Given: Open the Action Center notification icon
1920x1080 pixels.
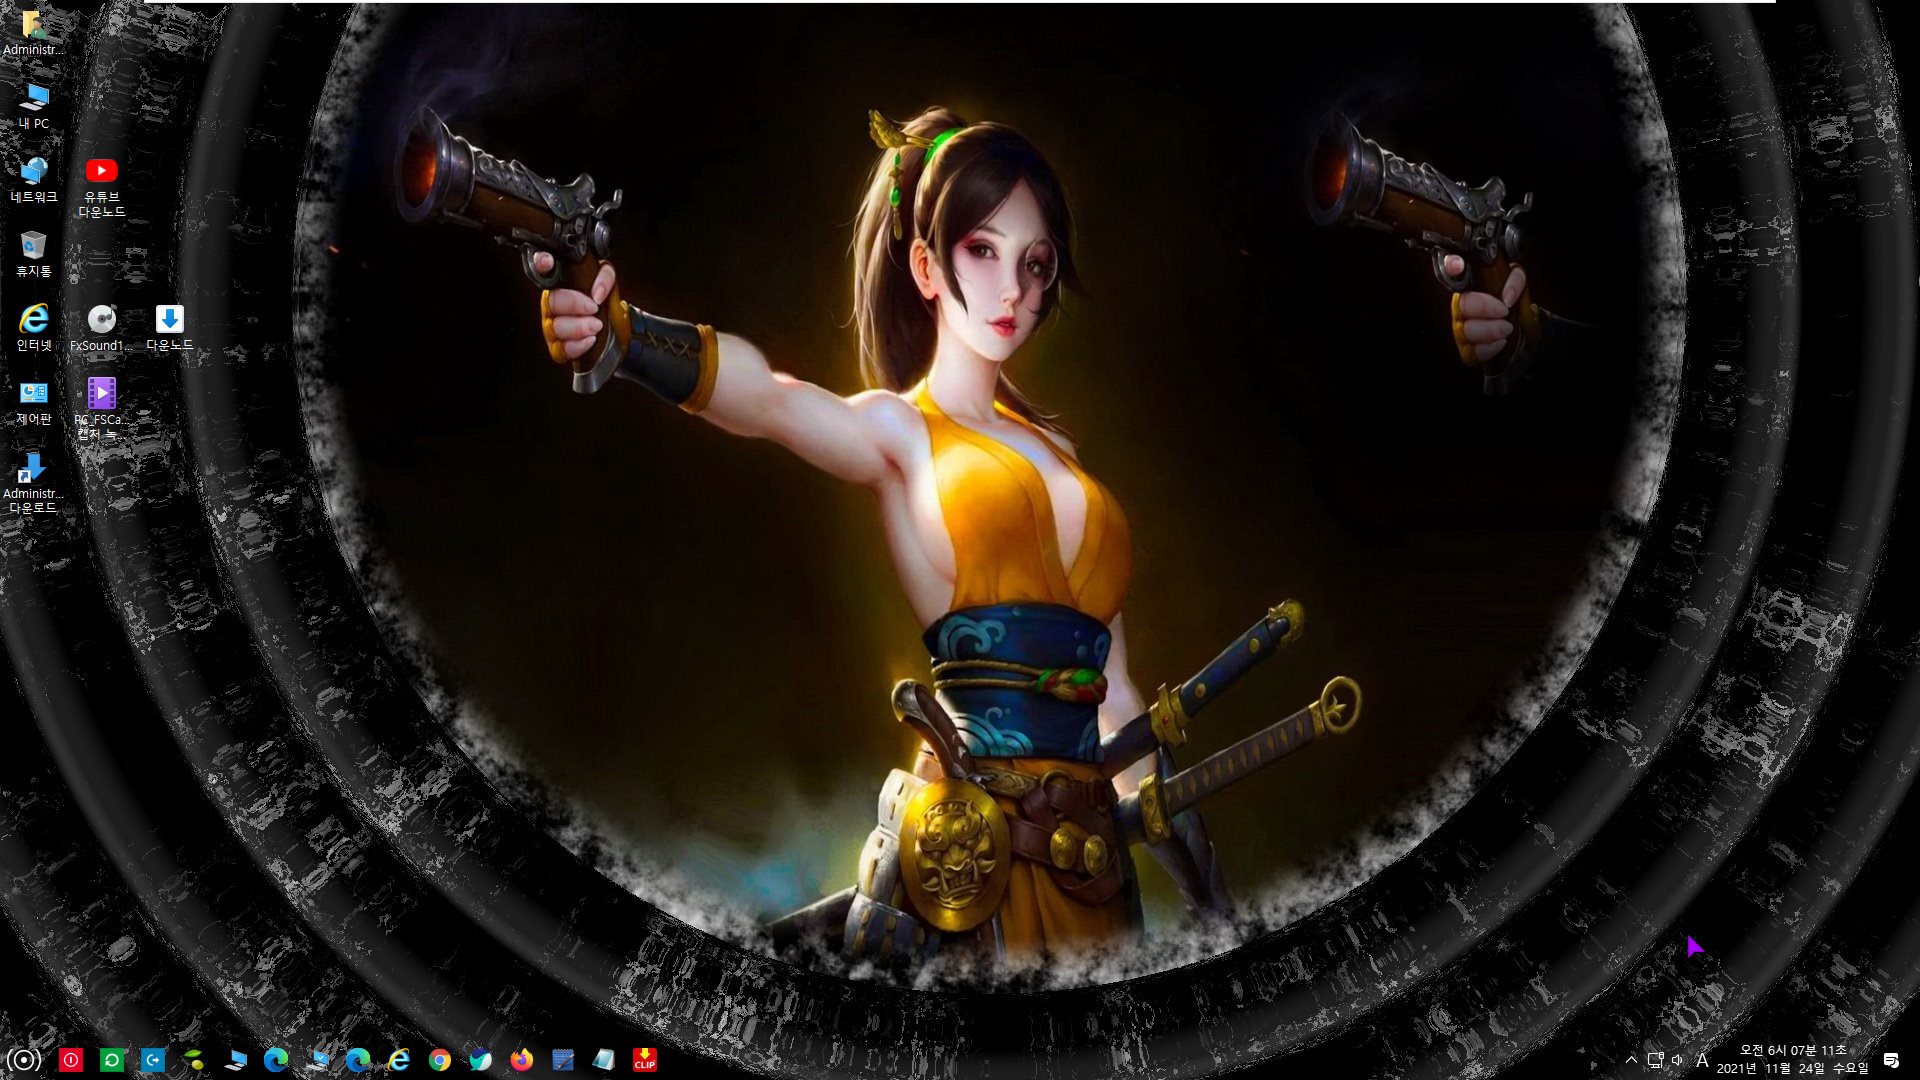Looking at the screenshot, I should [x=1891, y=1060].
